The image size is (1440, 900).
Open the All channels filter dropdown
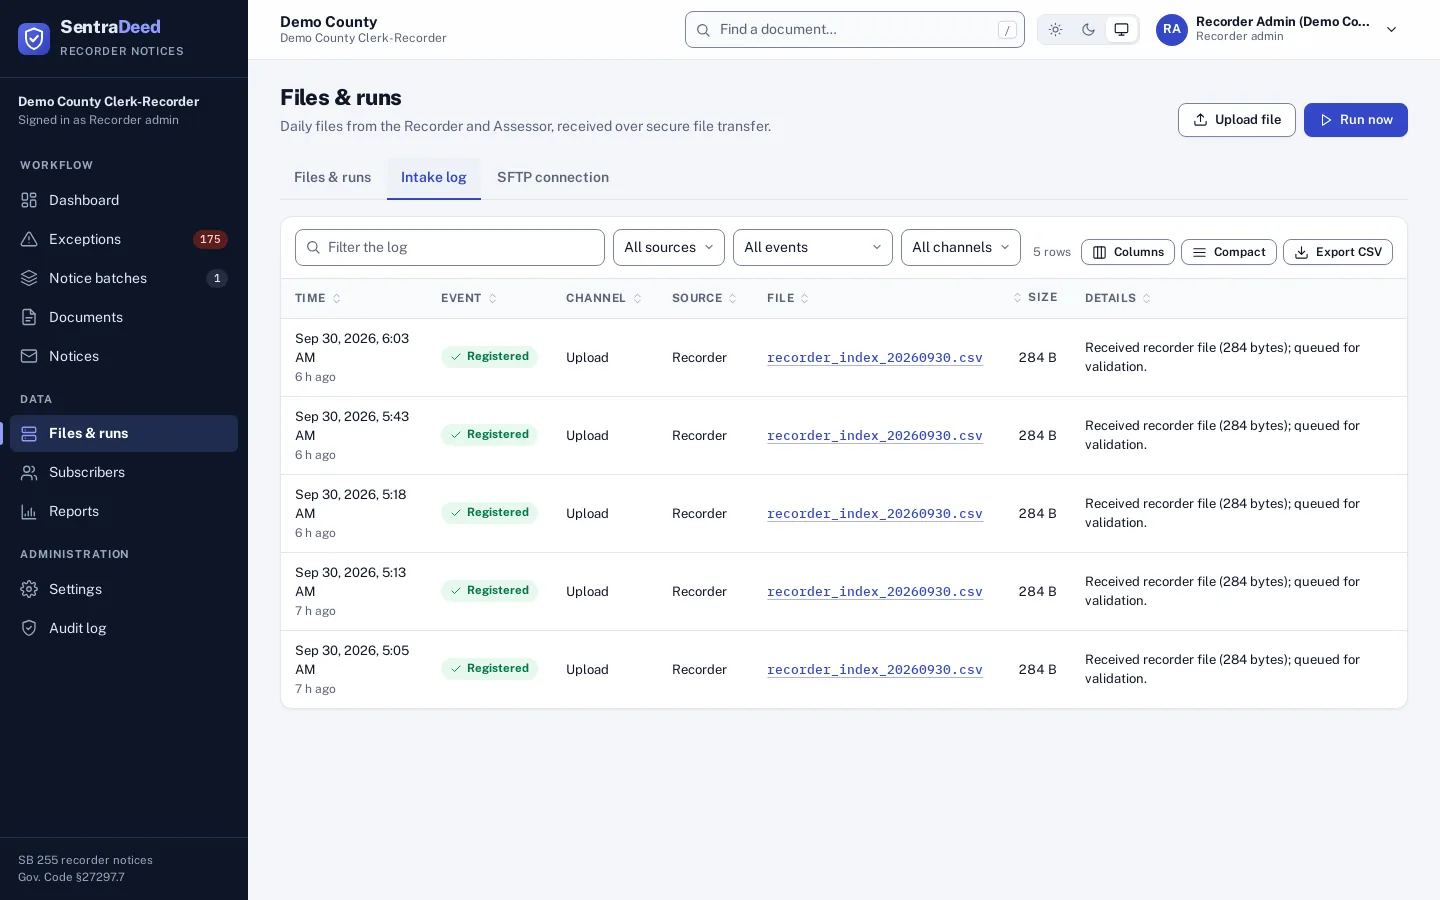(x=961, y=248)
